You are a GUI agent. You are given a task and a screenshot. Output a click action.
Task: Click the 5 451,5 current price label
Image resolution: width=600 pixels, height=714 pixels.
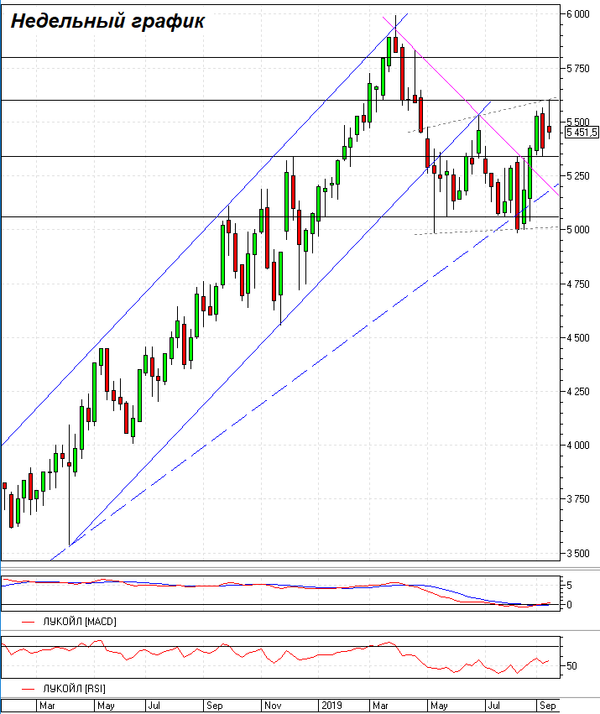click(x=582, y=133)
